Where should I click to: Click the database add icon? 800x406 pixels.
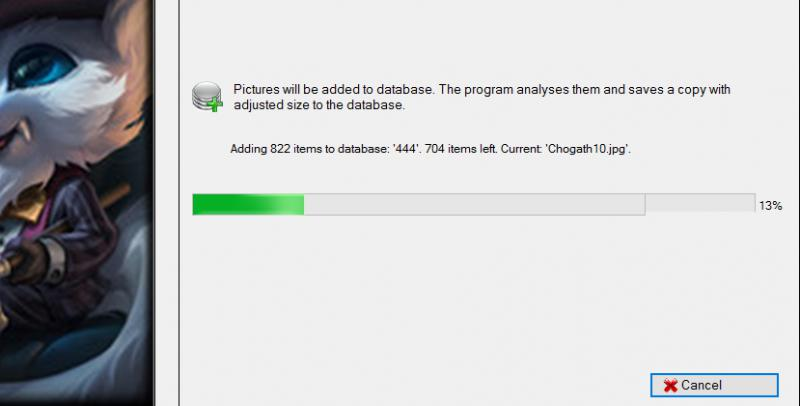207,97
